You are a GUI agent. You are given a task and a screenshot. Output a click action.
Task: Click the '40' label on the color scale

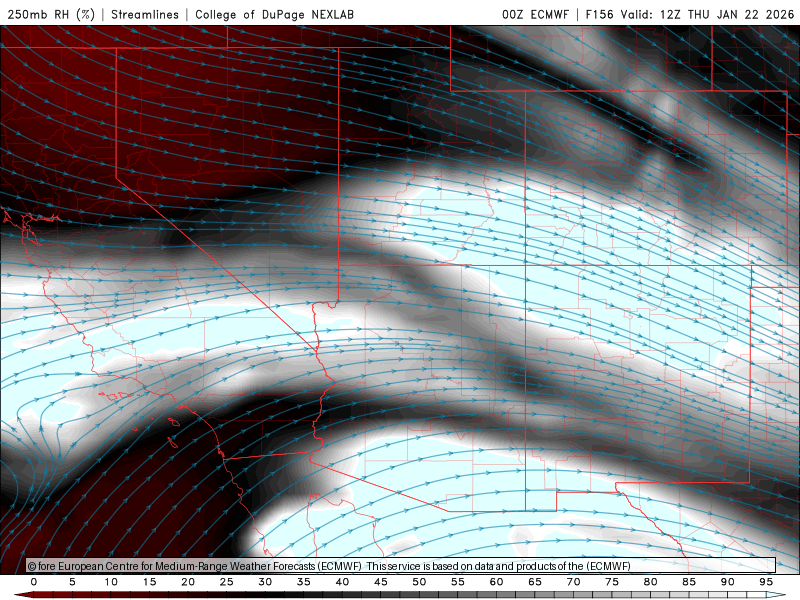pos(342,582)
